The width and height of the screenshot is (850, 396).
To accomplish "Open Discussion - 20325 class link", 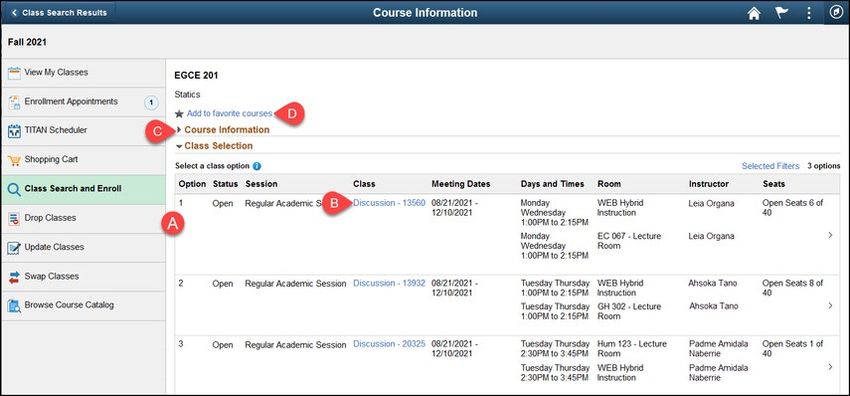I will click(389, 344).
